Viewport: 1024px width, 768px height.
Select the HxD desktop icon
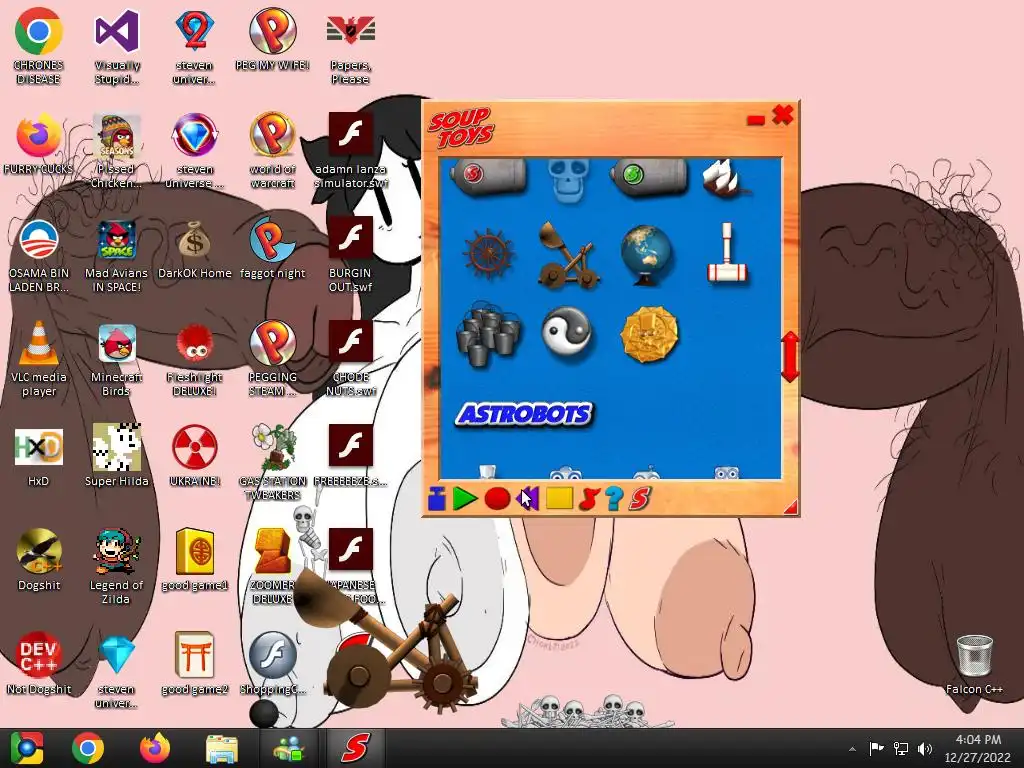coord(39,456)
